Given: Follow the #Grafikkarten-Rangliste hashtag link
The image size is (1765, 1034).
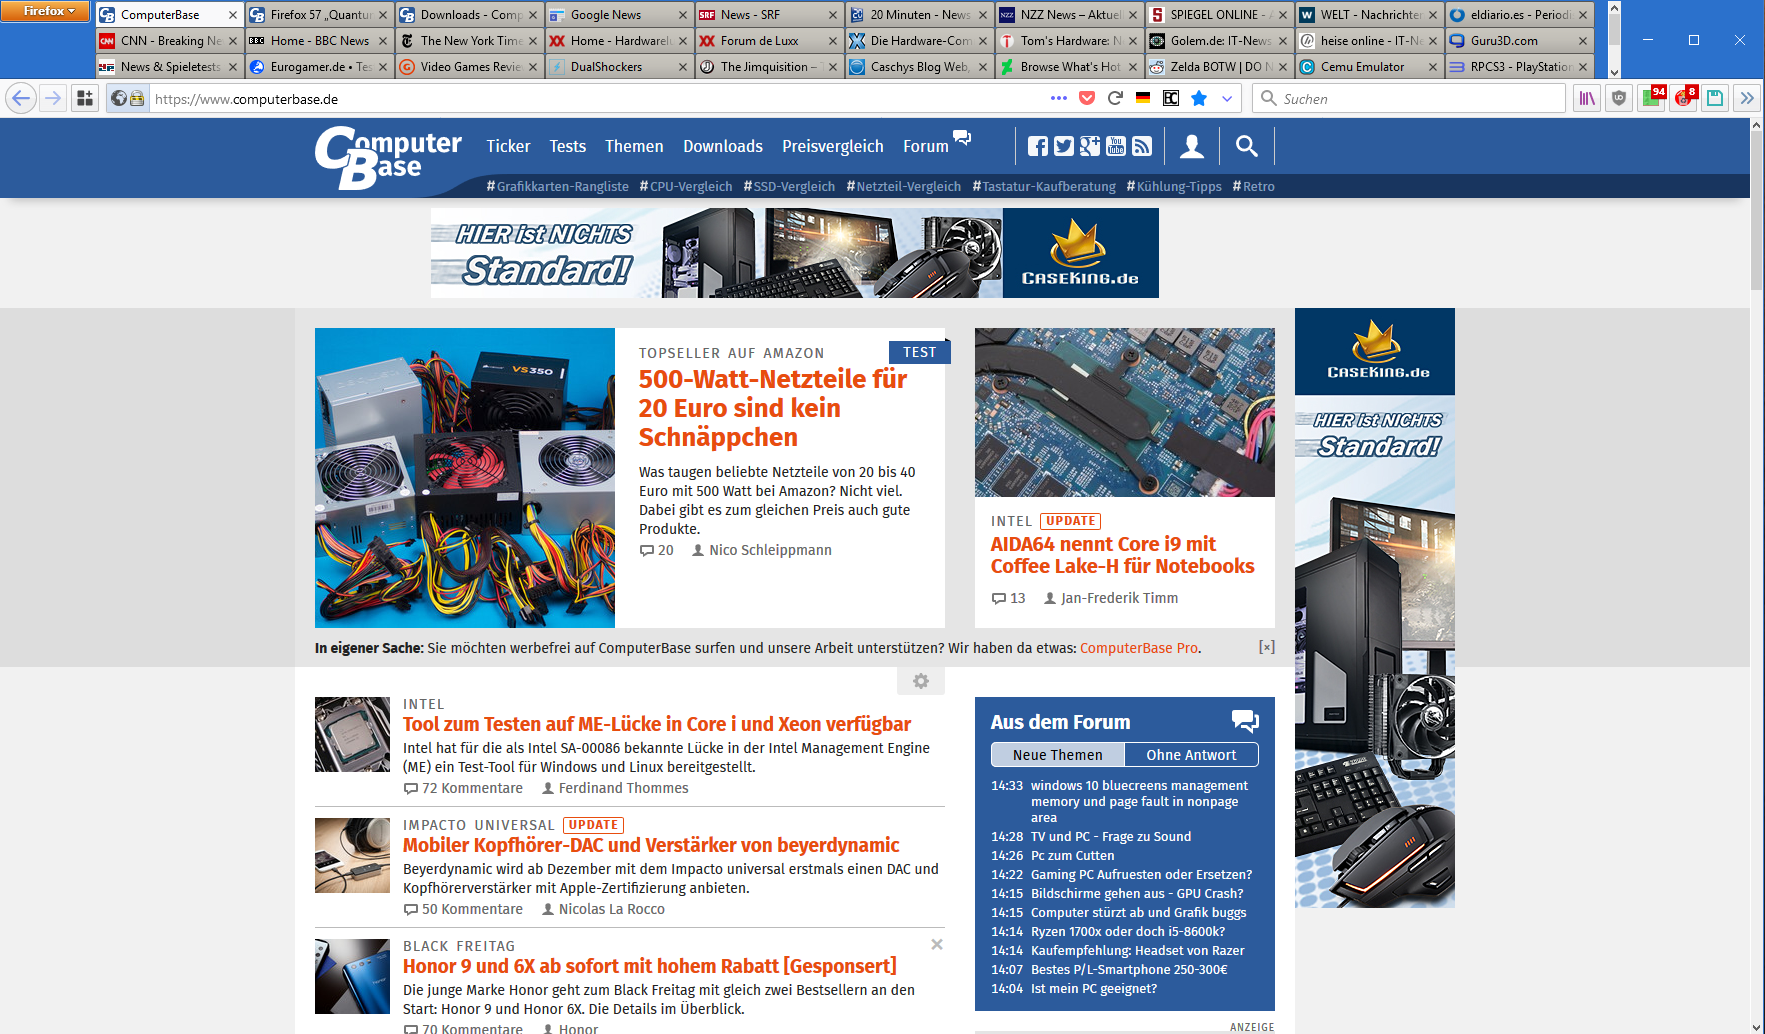Looking at the screenshot, I should click(x=557, y=186).
